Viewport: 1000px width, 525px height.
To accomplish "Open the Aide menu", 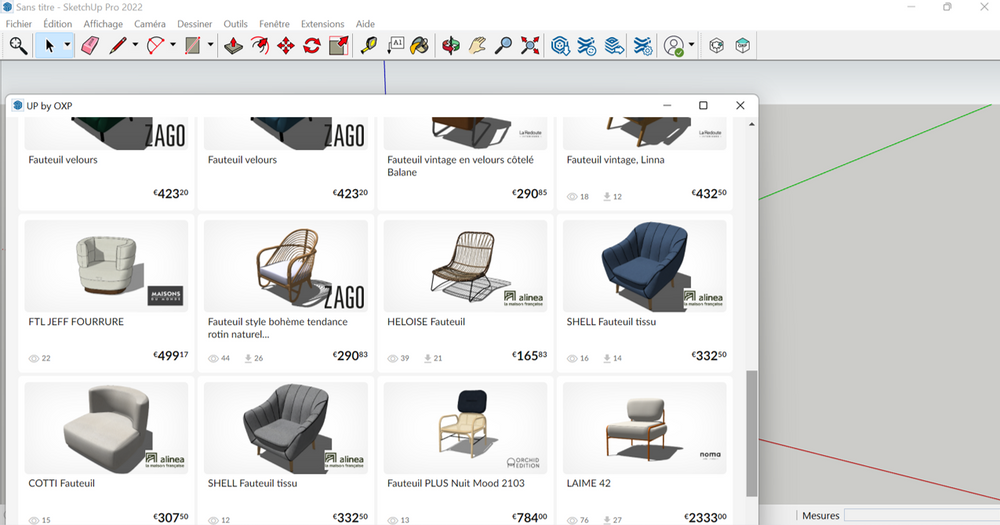I will 365,24.
